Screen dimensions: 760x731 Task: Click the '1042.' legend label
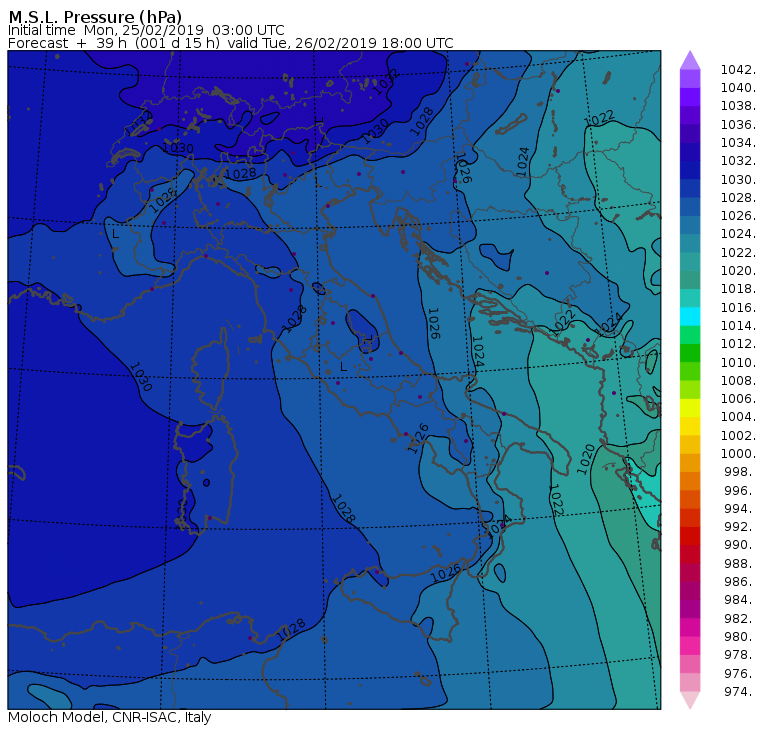click(738, 70)
